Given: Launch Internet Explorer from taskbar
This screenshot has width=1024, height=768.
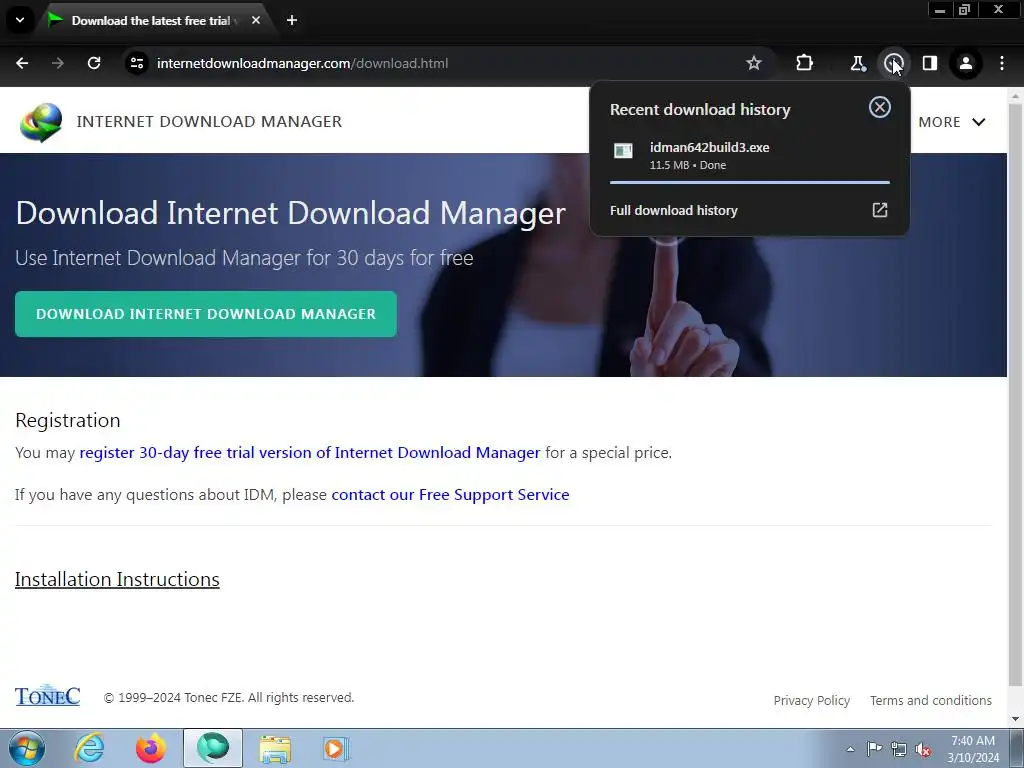Looking at the screenshot, I should click(89, 748).
